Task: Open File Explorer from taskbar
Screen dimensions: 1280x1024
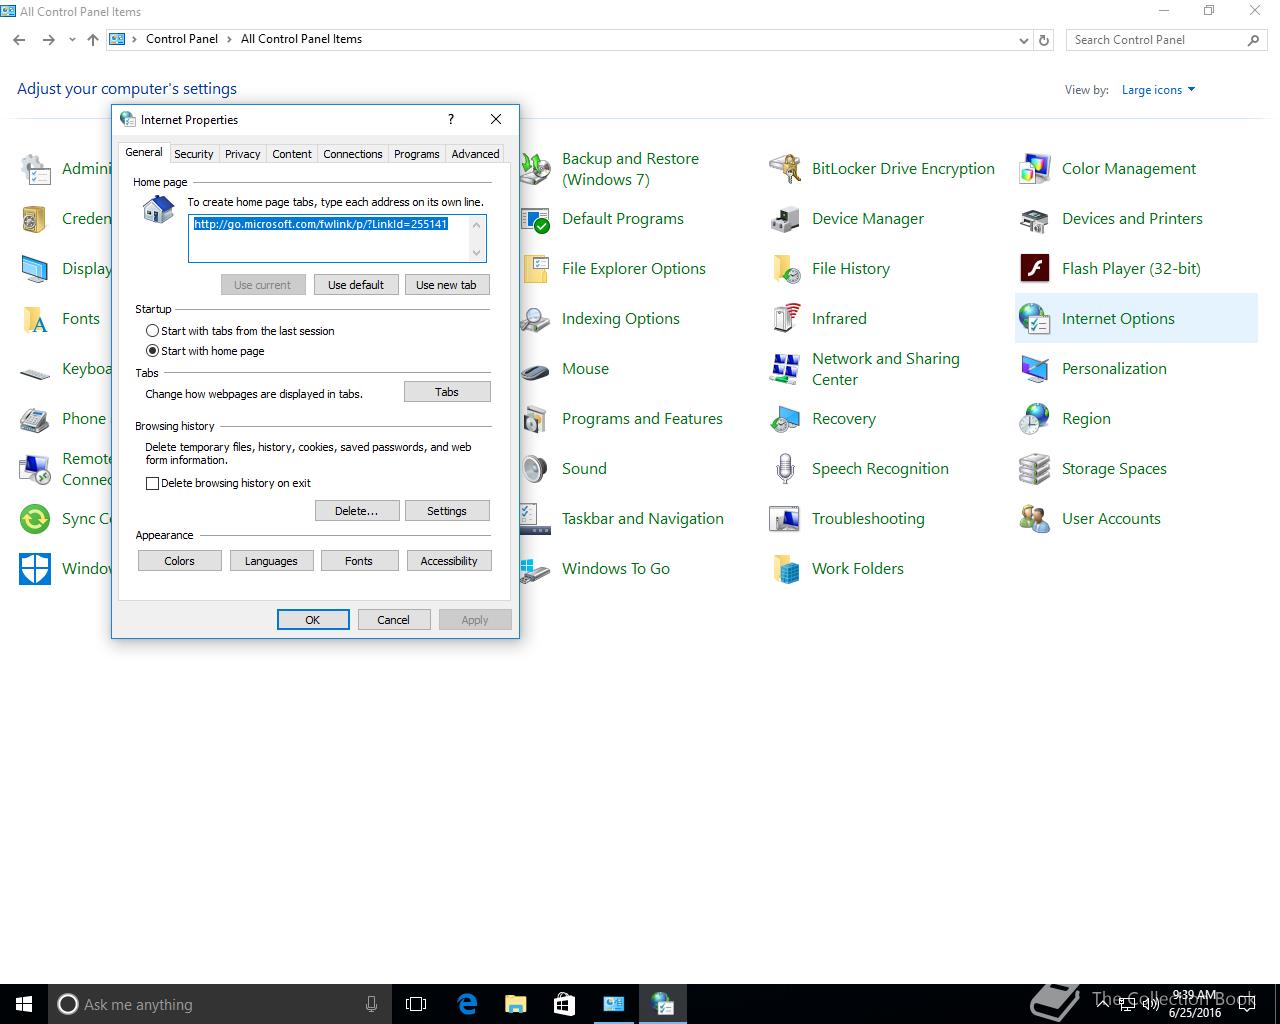Action: coord(516,1004)
